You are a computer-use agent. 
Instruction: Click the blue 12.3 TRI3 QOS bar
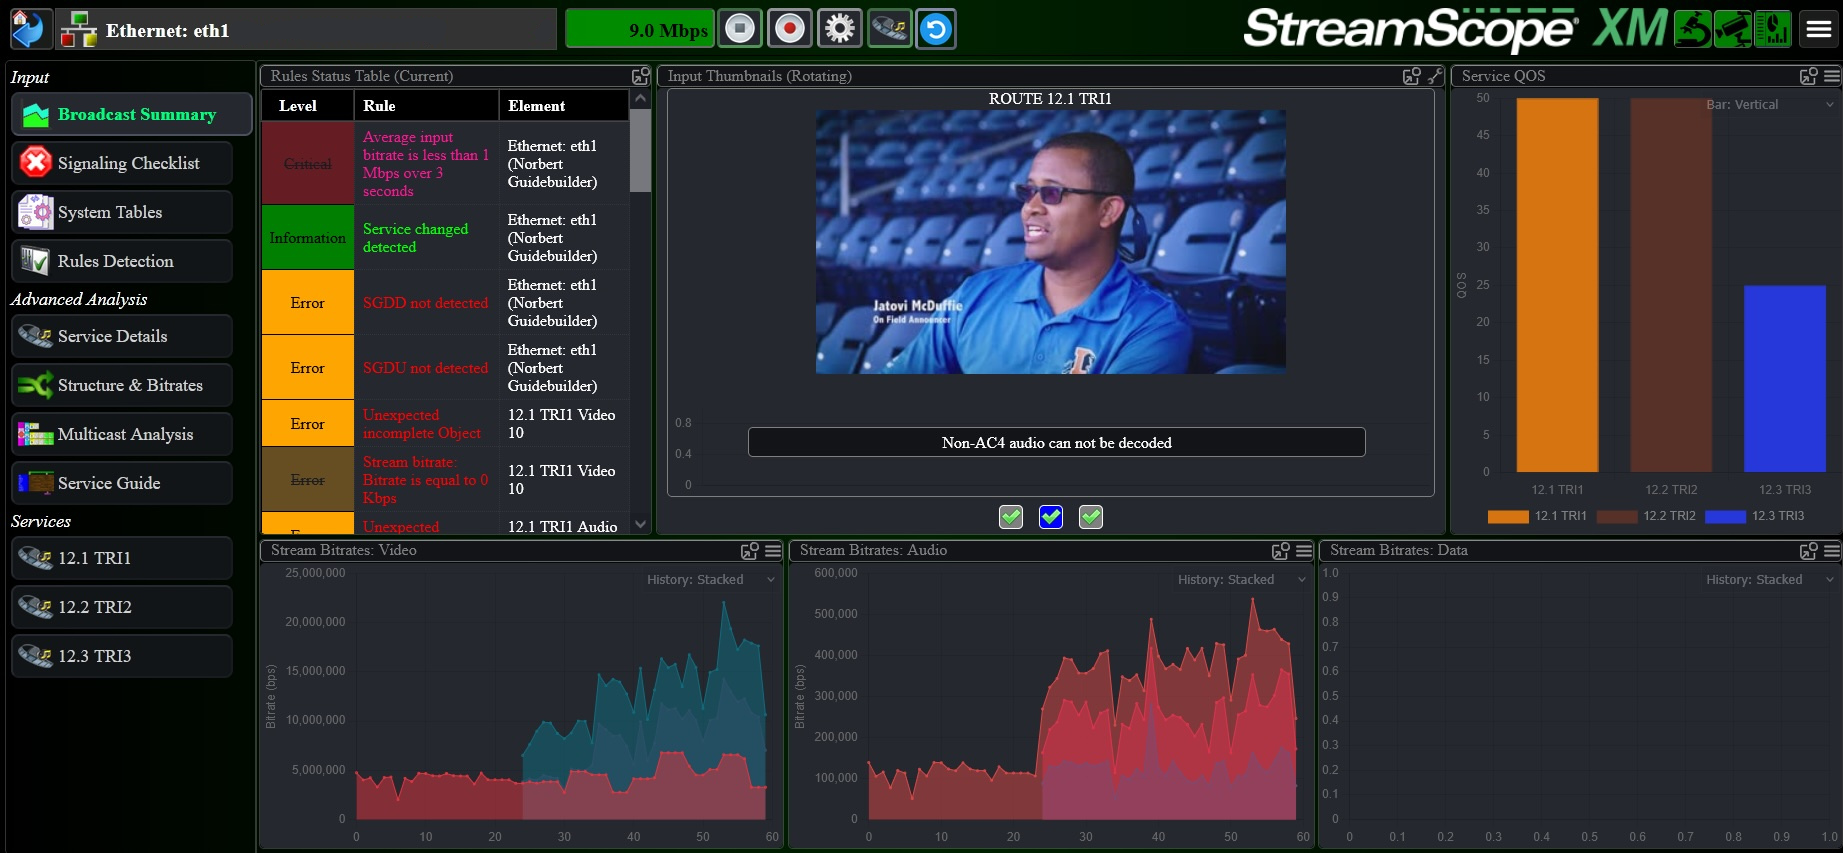1785,379
